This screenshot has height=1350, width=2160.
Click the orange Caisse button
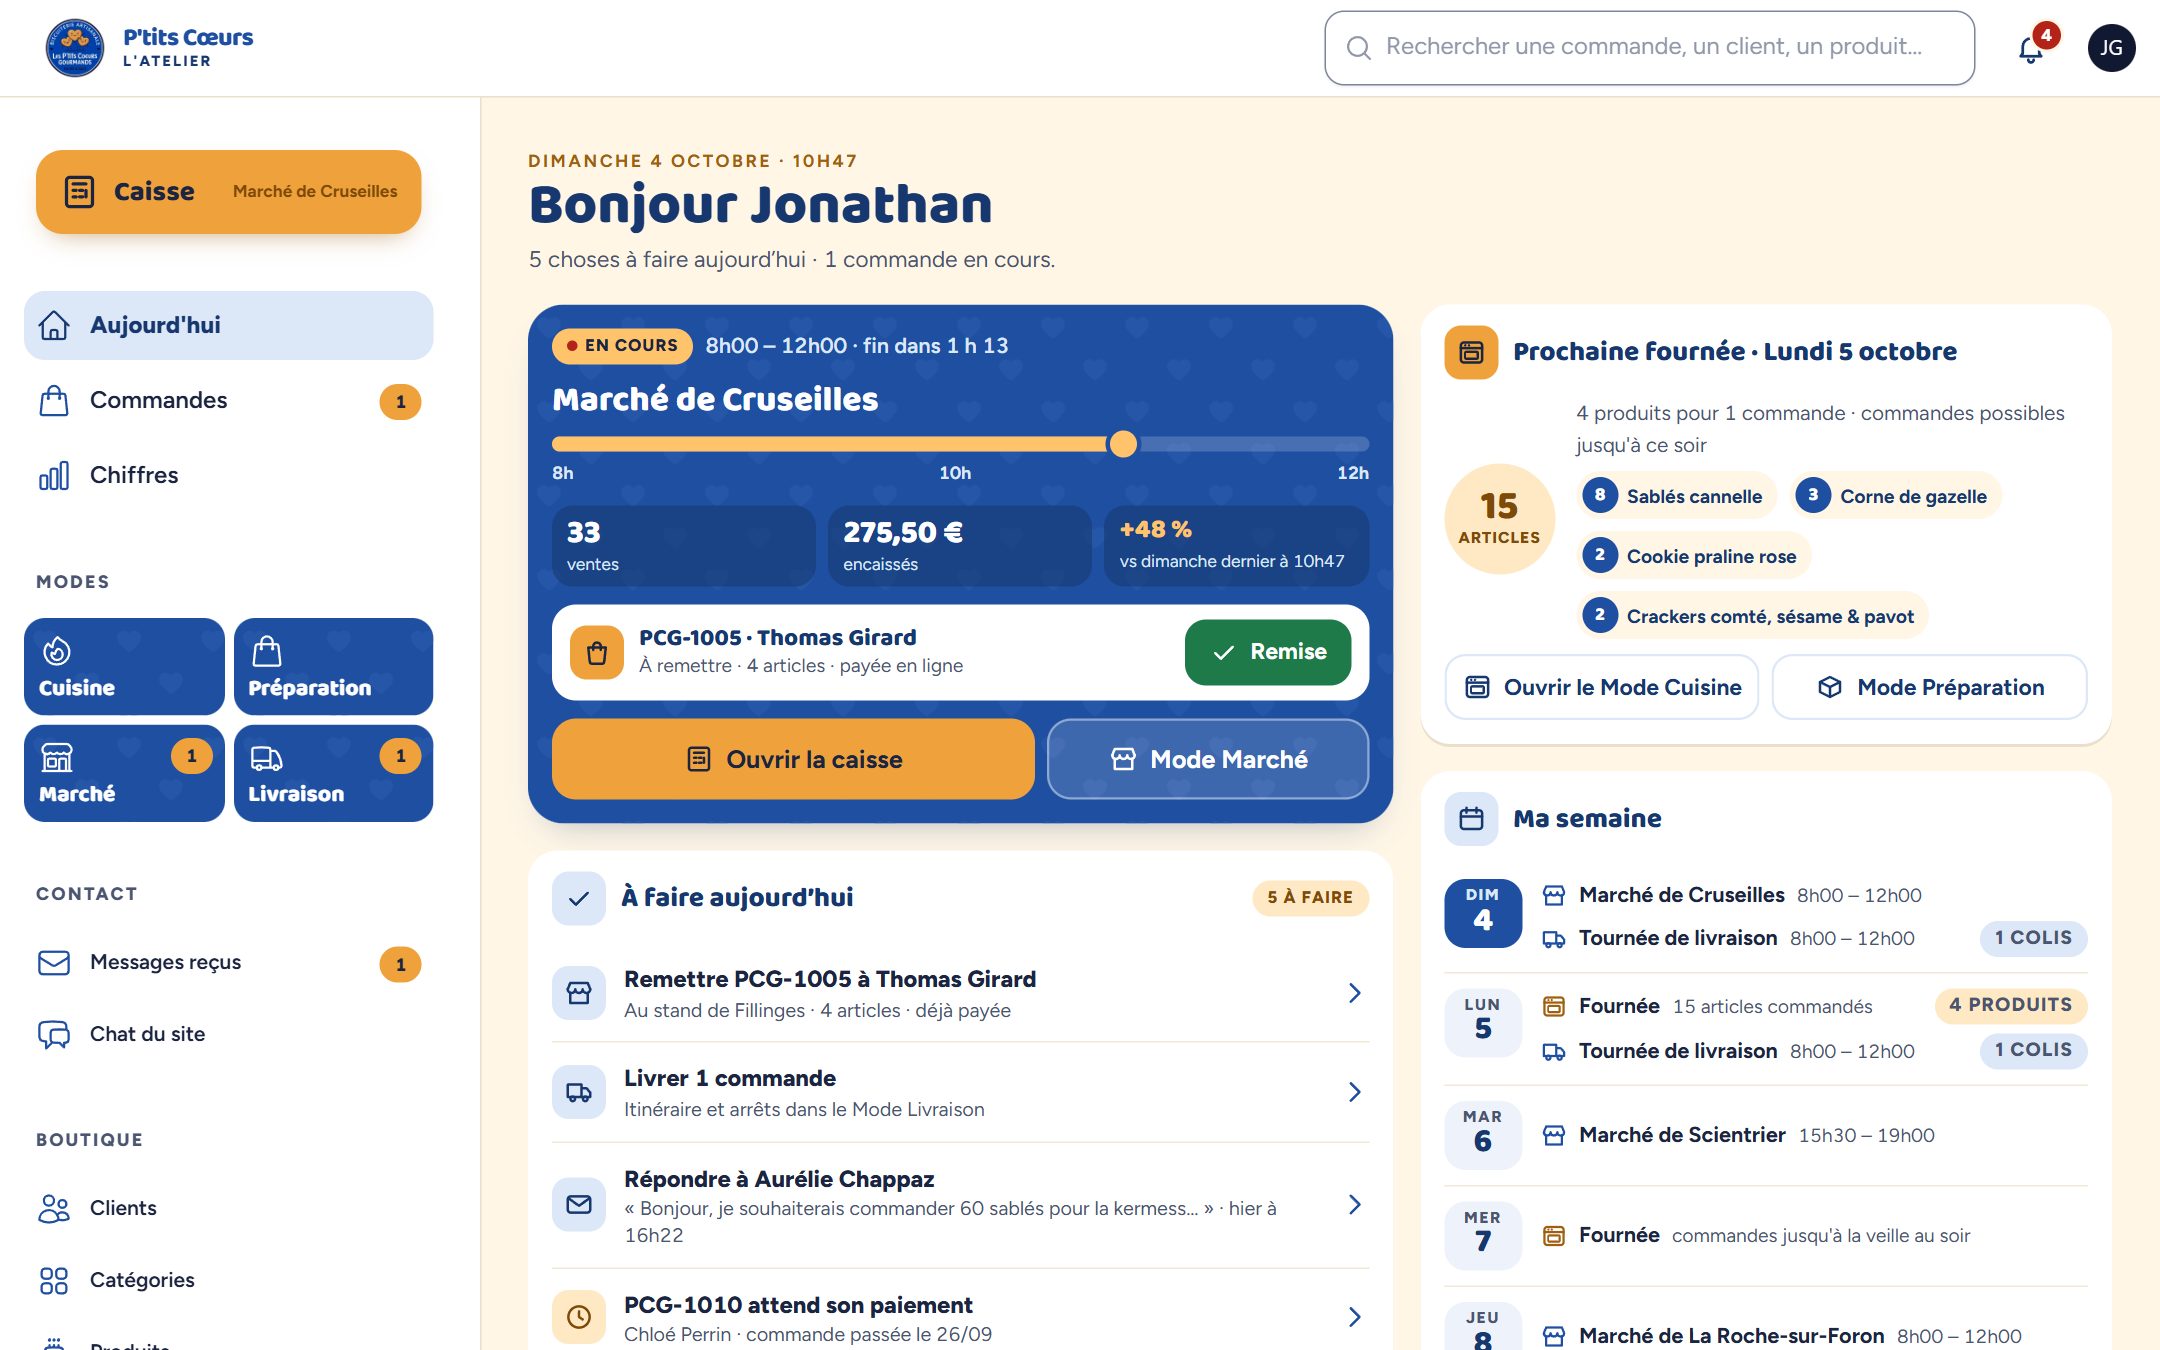[228, 191]
